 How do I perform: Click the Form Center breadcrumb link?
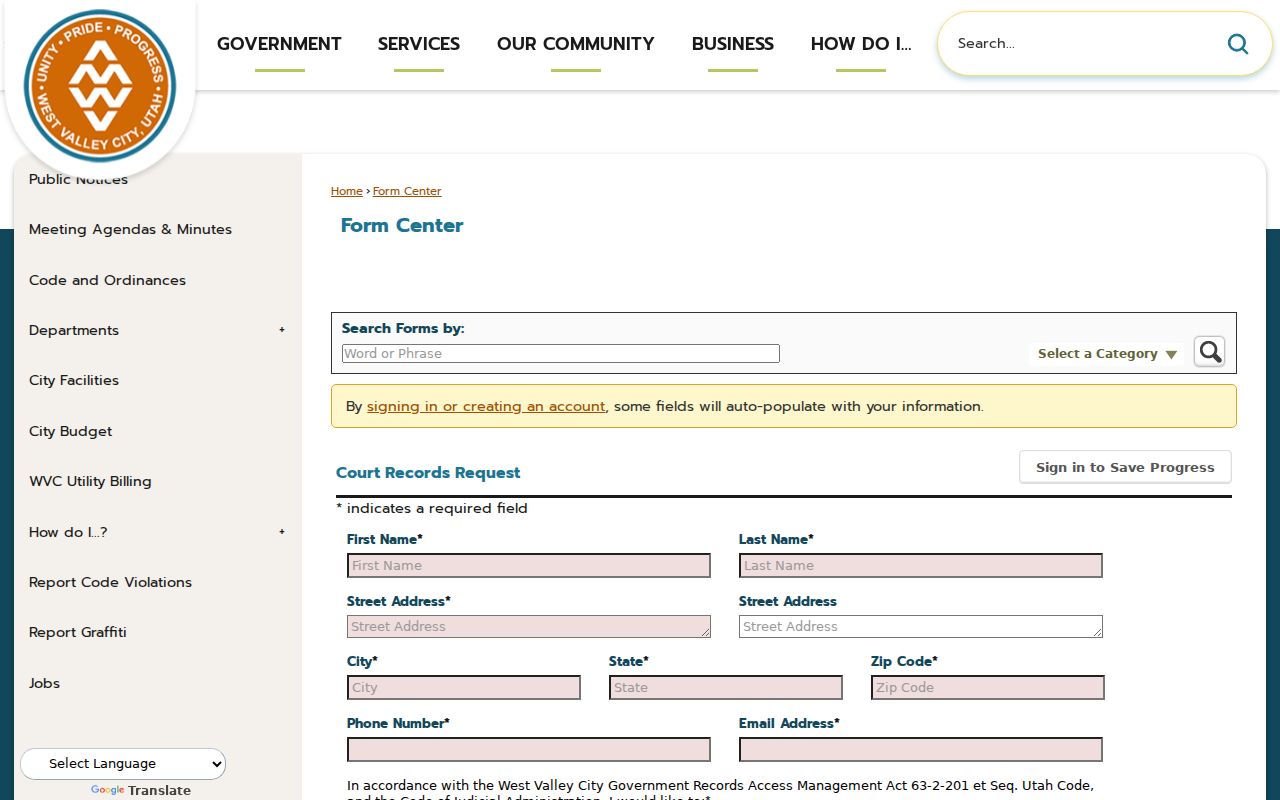click(x=407, y=191)
